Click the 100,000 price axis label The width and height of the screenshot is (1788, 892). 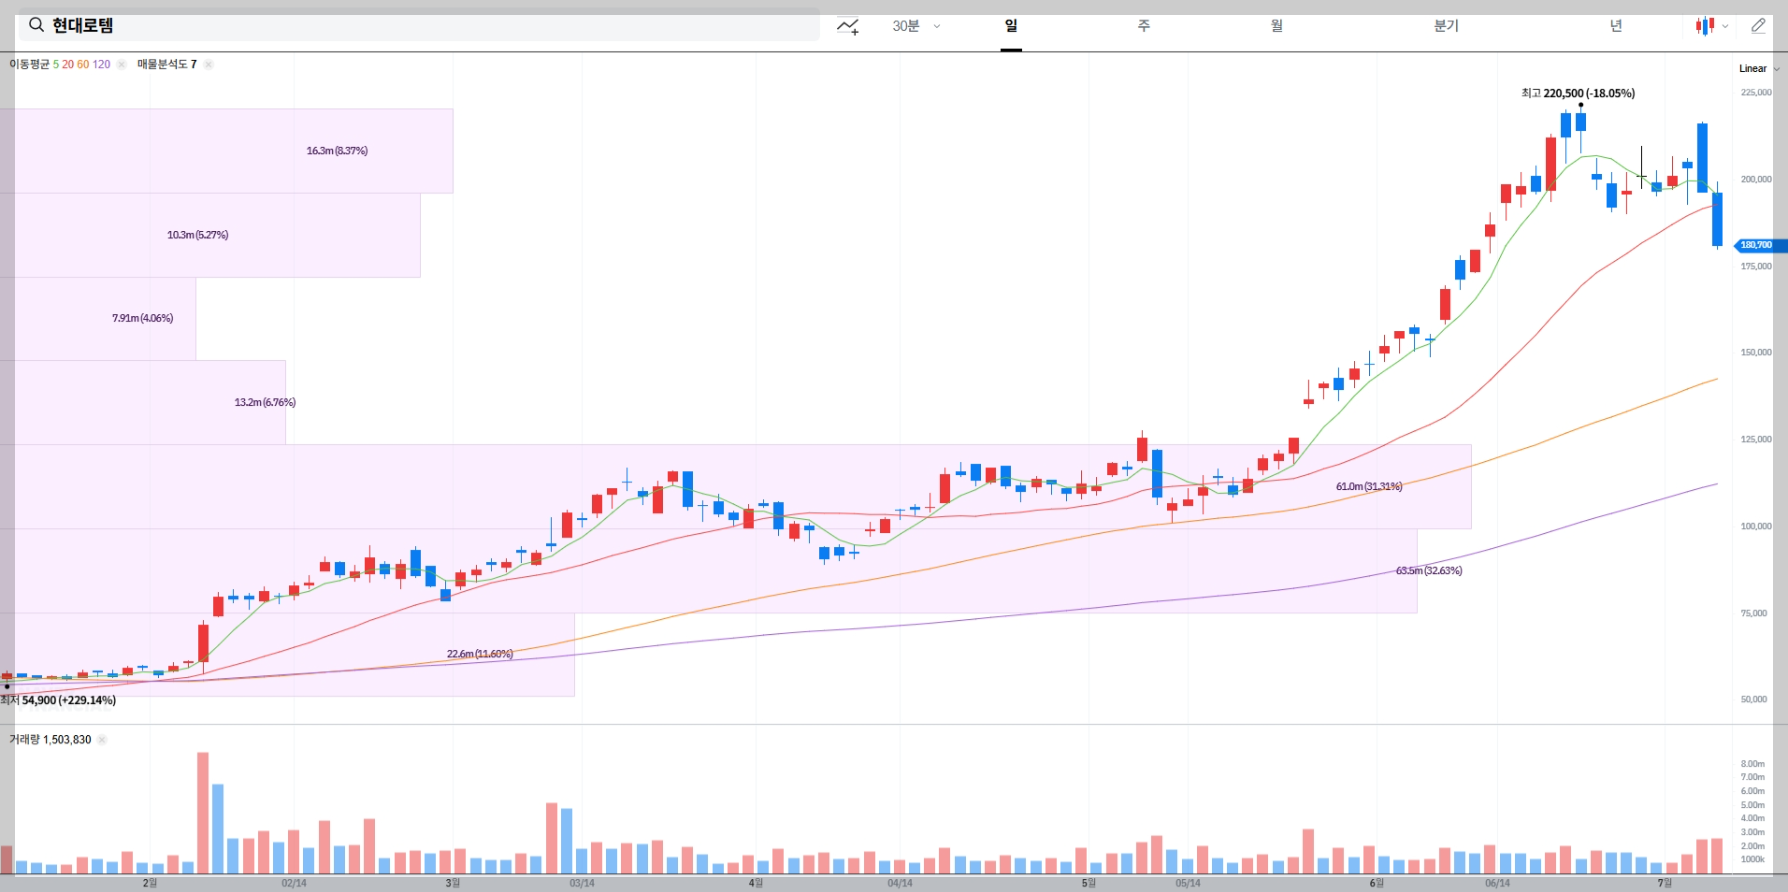click(1756, 526)
